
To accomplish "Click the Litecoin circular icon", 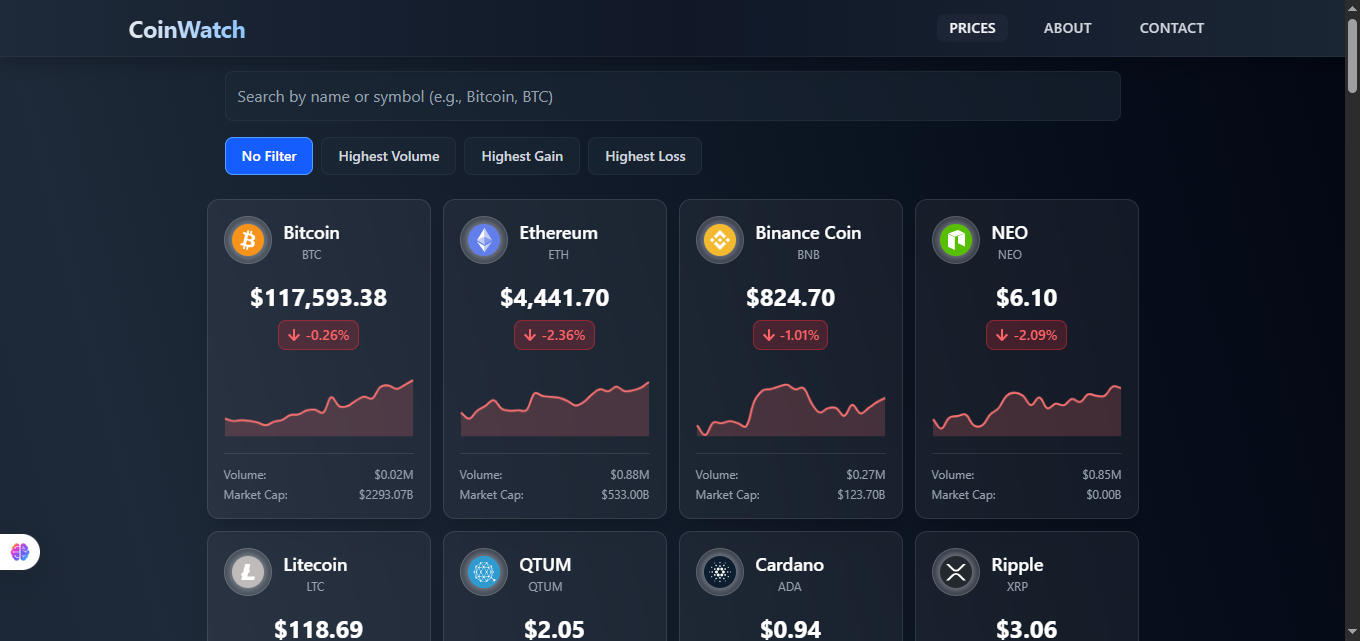I will pos(247,572).
